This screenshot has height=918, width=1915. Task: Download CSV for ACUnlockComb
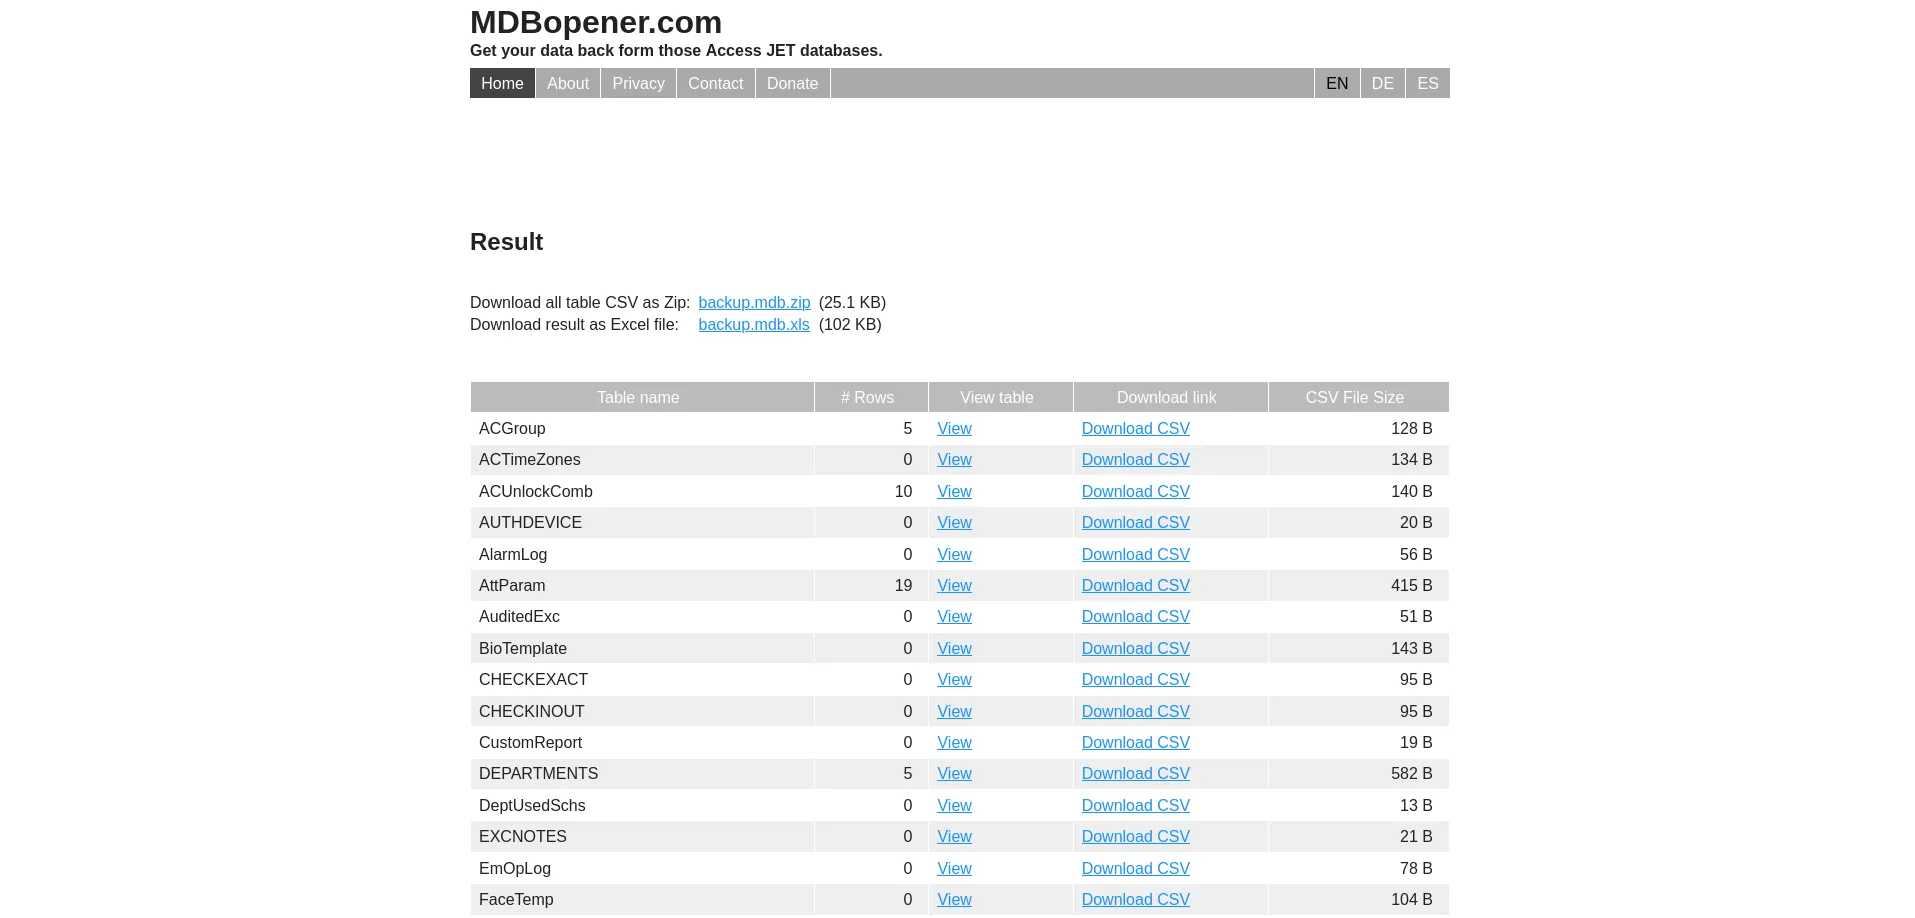(1136, 491)
